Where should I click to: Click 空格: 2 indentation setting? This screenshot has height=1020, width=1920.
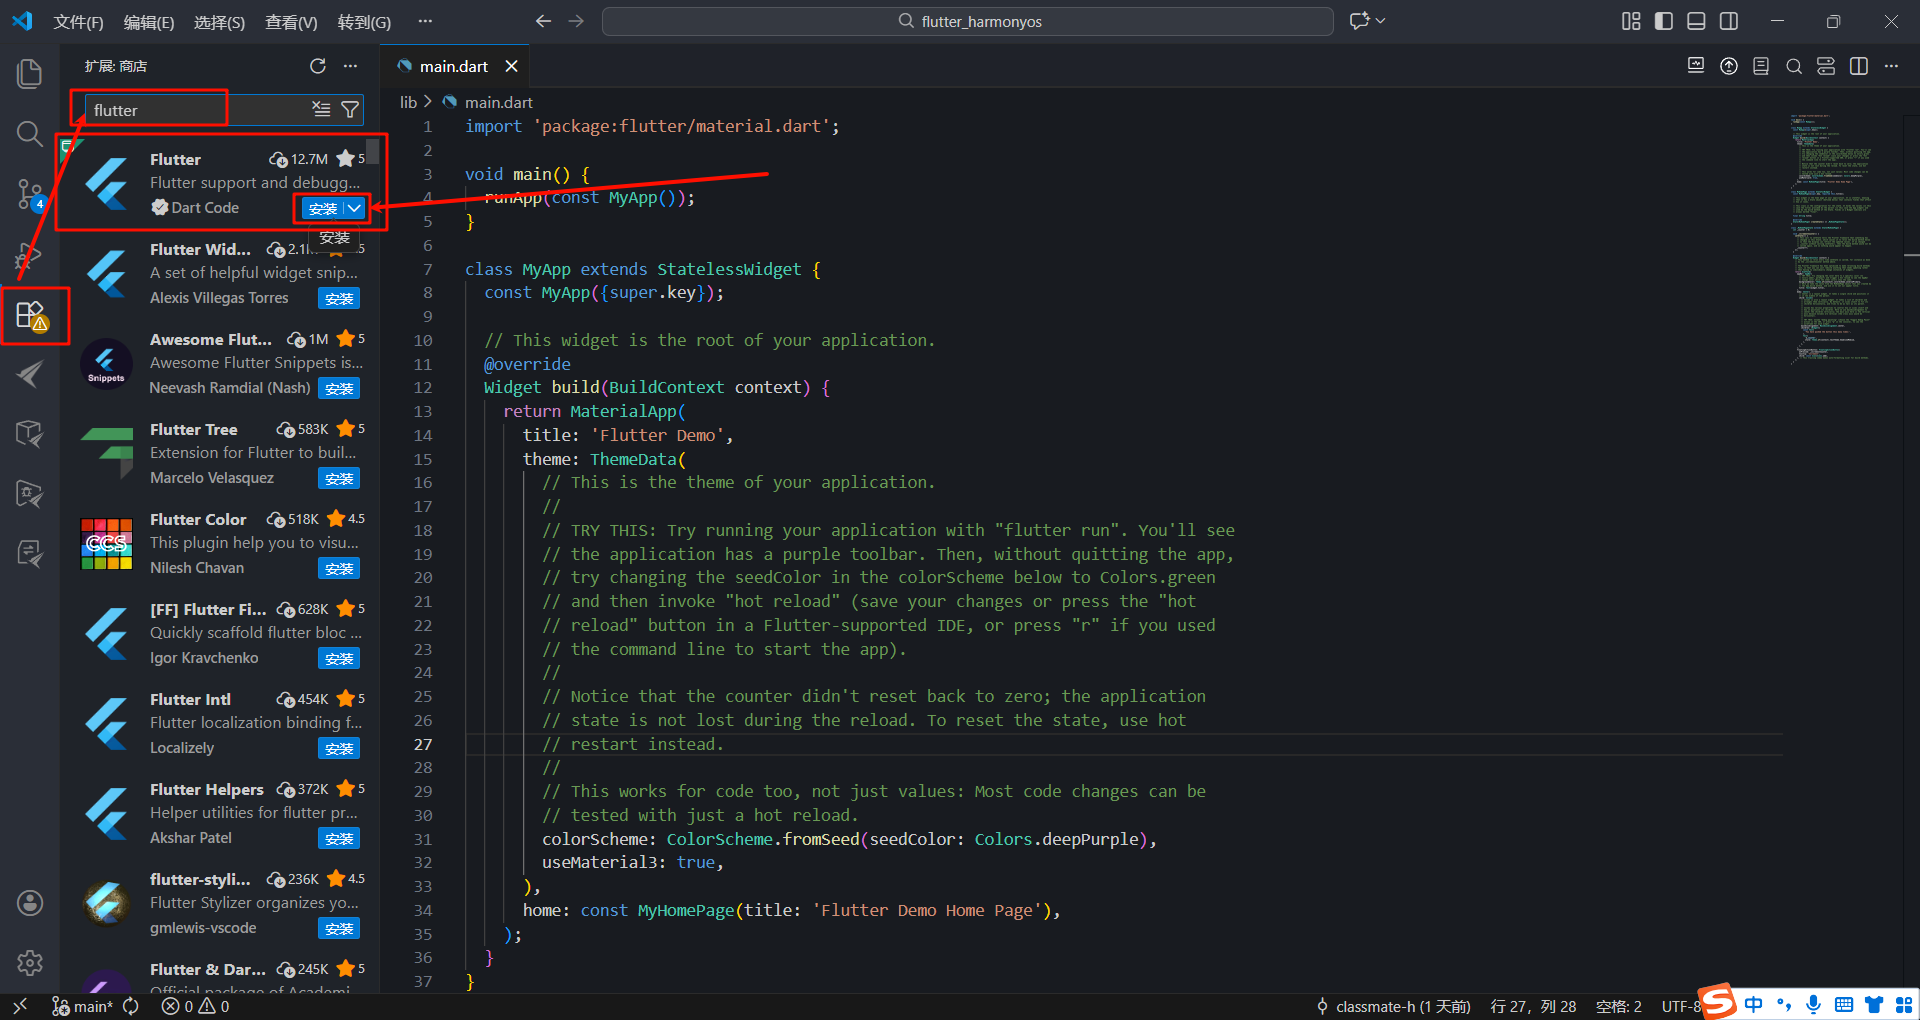click(x=1619, y=1006)
